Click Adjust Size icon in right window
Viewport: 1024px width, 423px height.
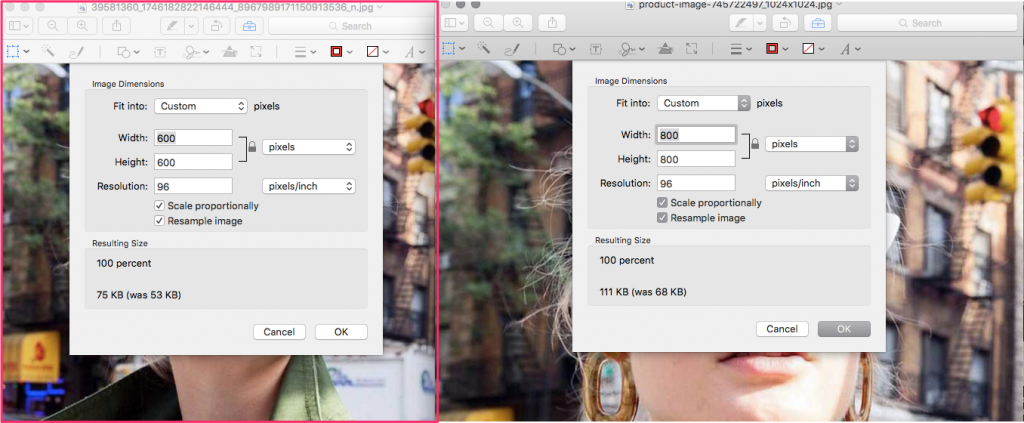[x=692, y=48]
